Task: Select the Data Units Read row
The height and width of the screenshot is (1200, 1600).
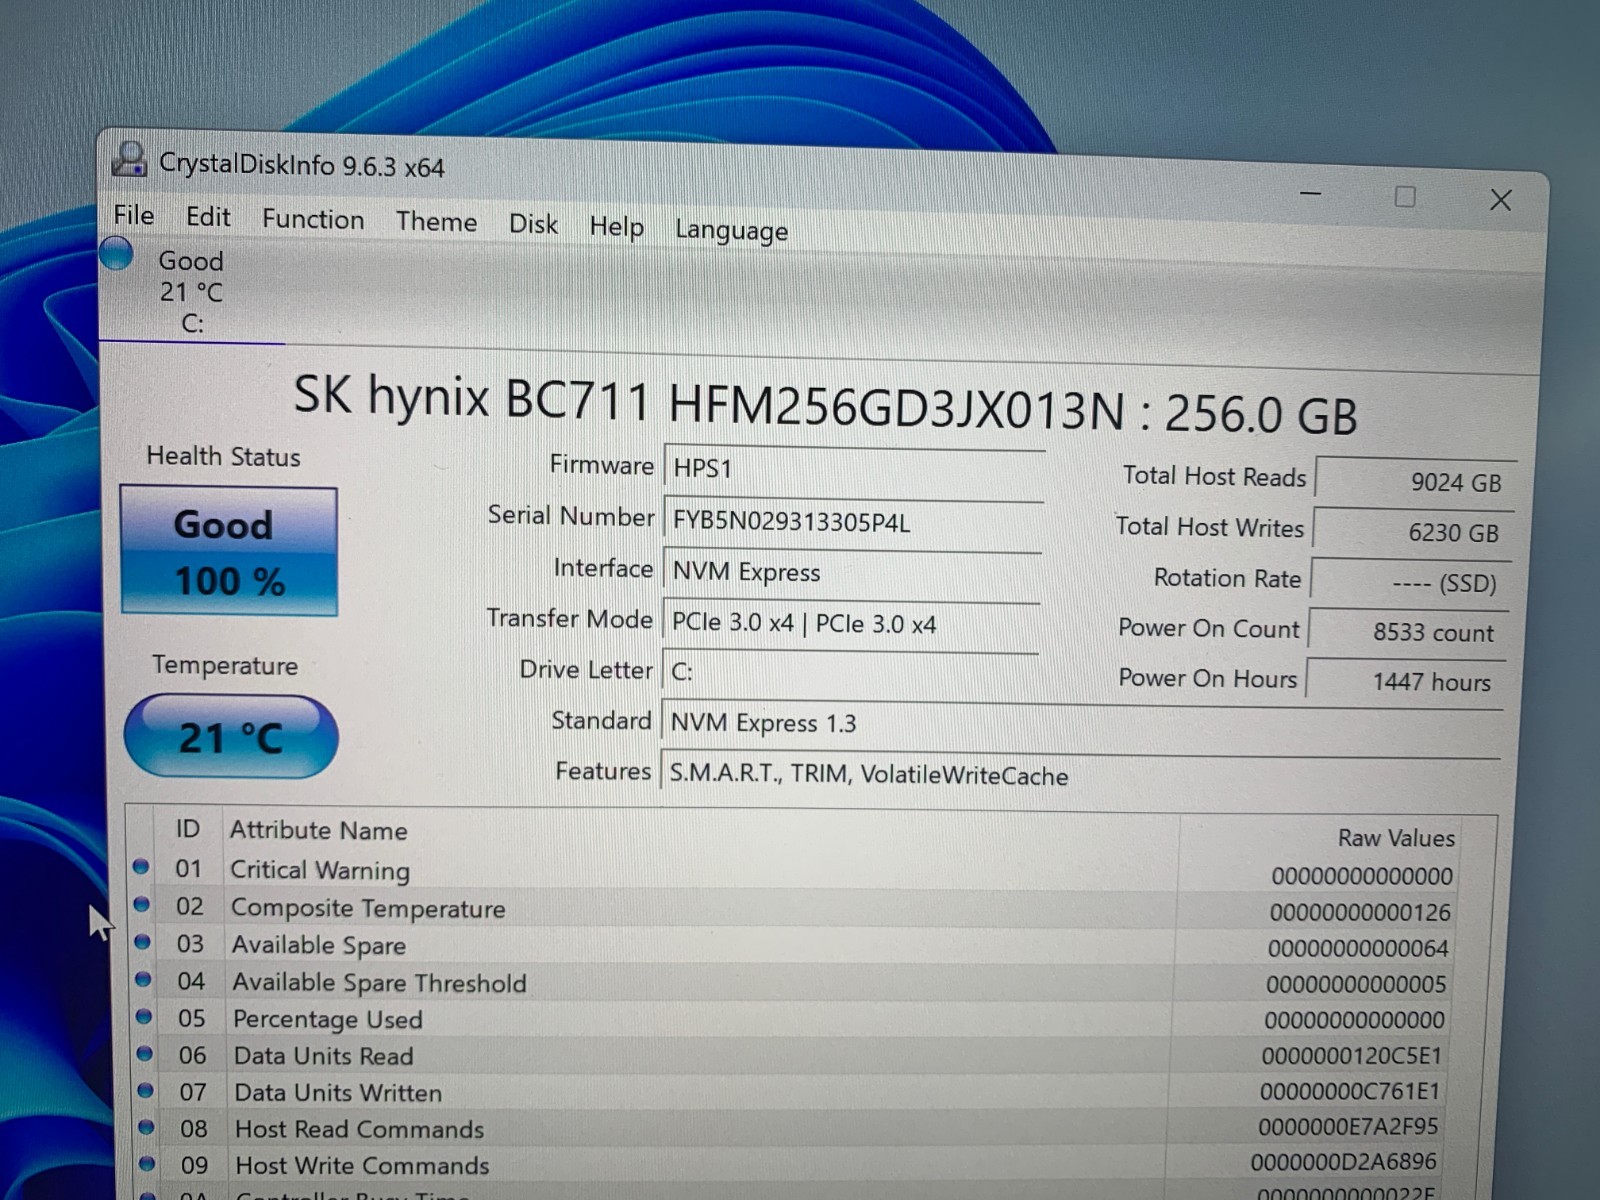Action: (x=790, y=1056)
